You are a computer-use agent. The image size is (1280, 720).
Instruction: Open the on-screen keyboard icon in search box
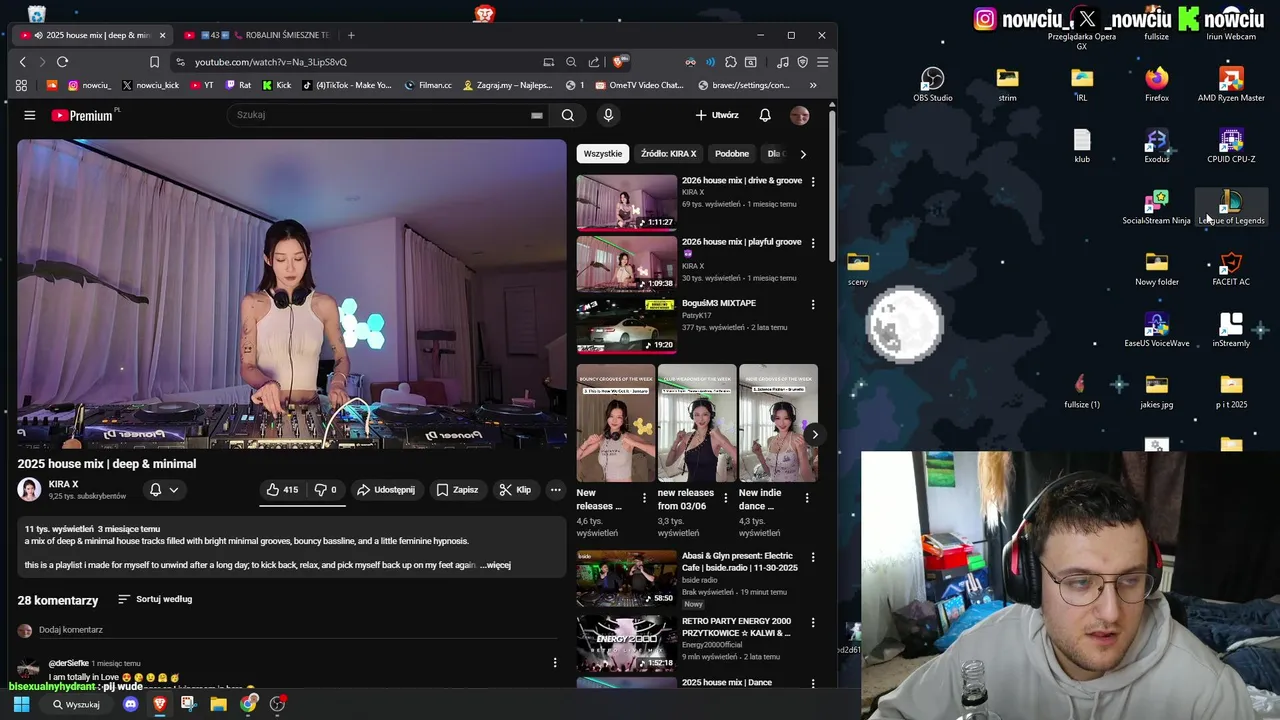[x=537, y=115]
